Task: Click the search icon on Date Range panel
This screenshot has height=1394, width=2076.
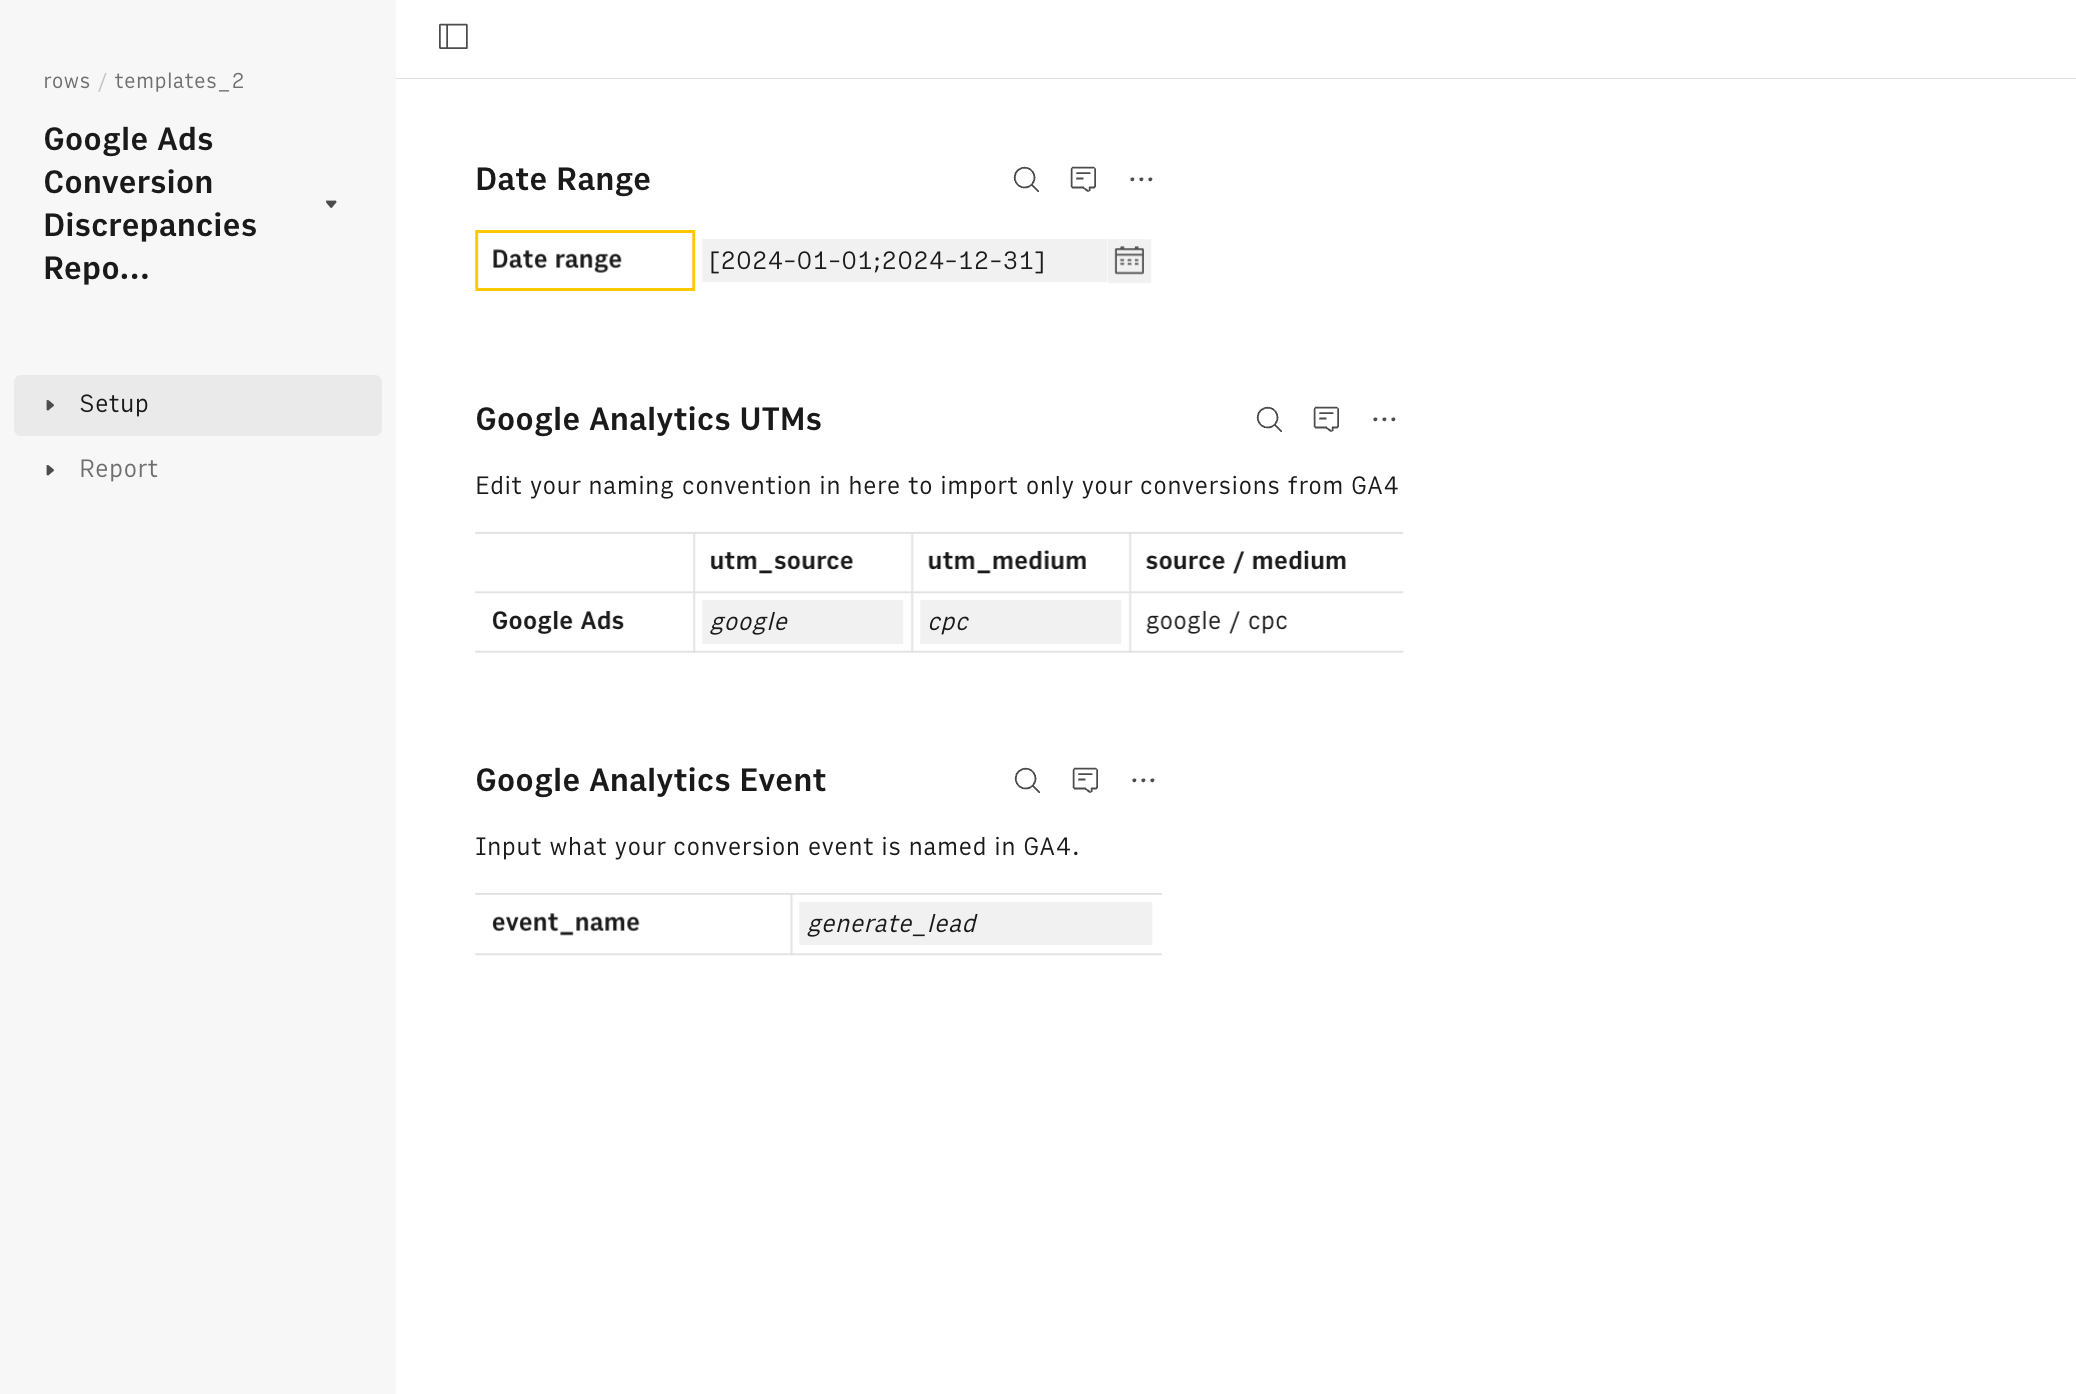Action: coord(1026,179)
